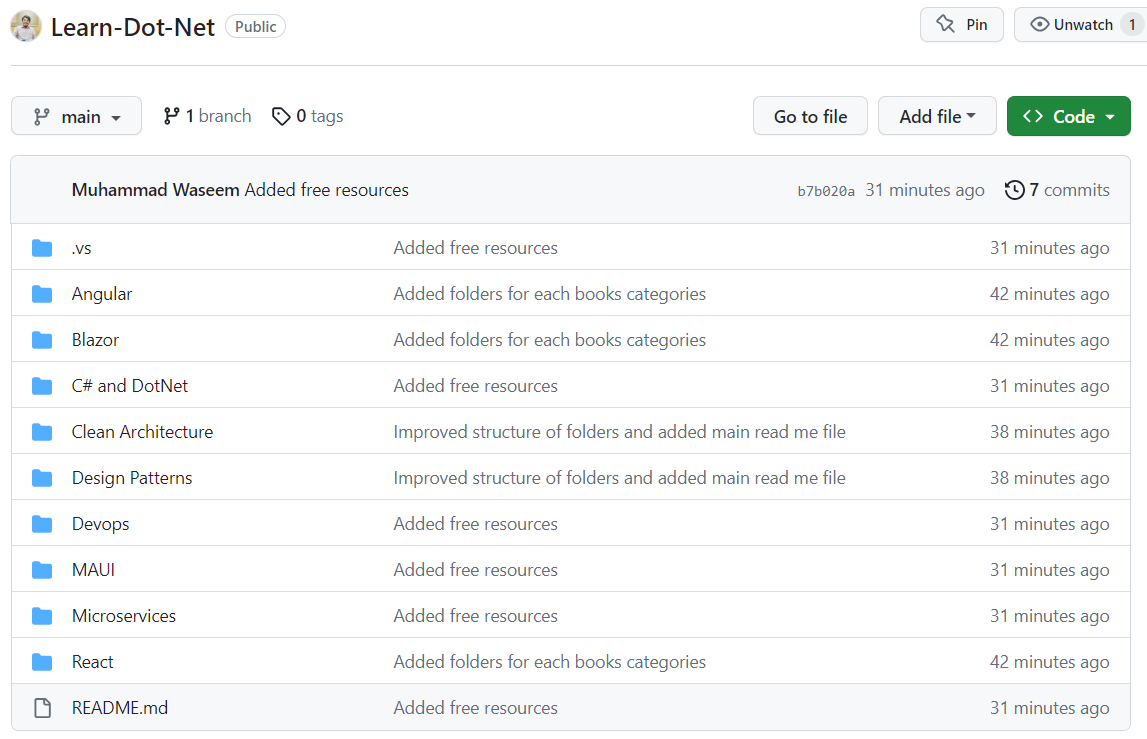Viewport: 1147px width, 739px height.
Task: Open commit message in the Design Patterns row
Action: tap(619, 478)
